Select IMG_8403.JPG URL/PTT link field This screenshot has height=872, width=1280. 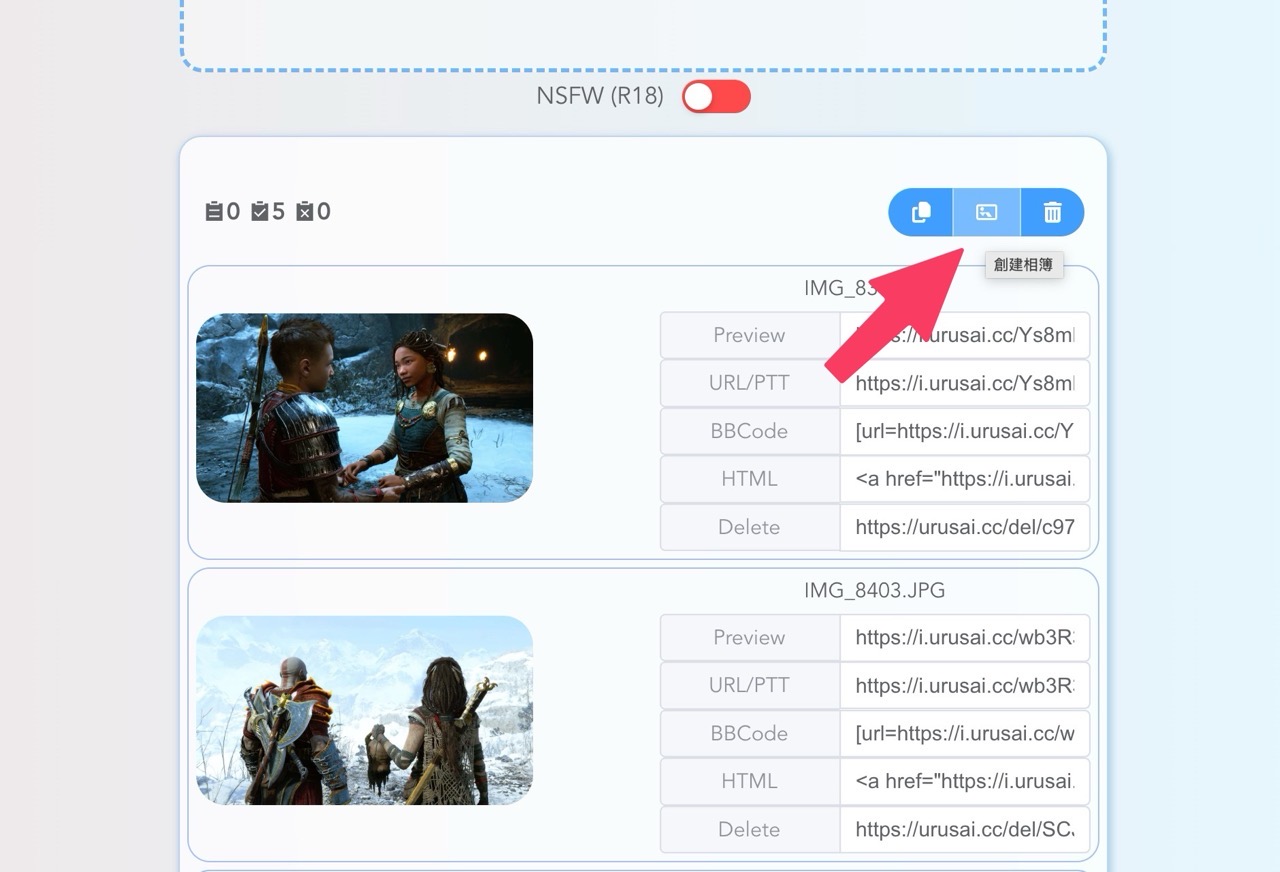[965, 685]
